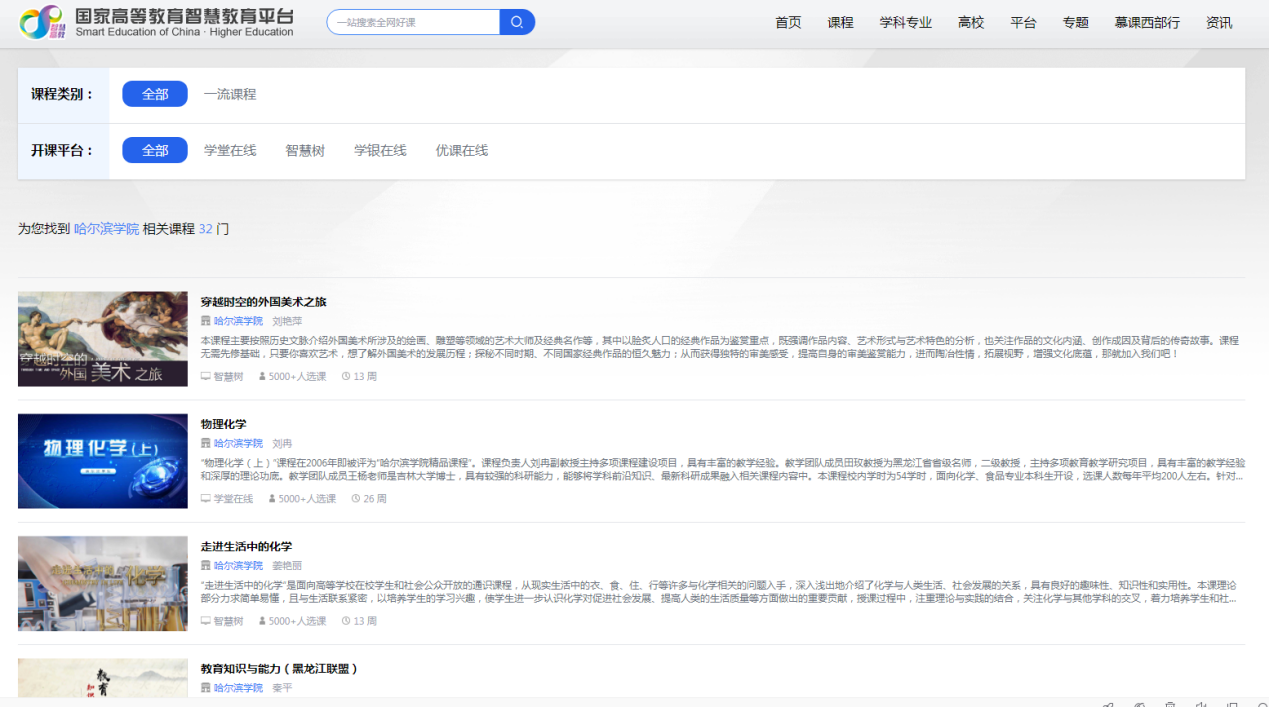Screen dimensions: 1269x707
Task: Choose 优课在线 platform filter
Action: [462, 150]
